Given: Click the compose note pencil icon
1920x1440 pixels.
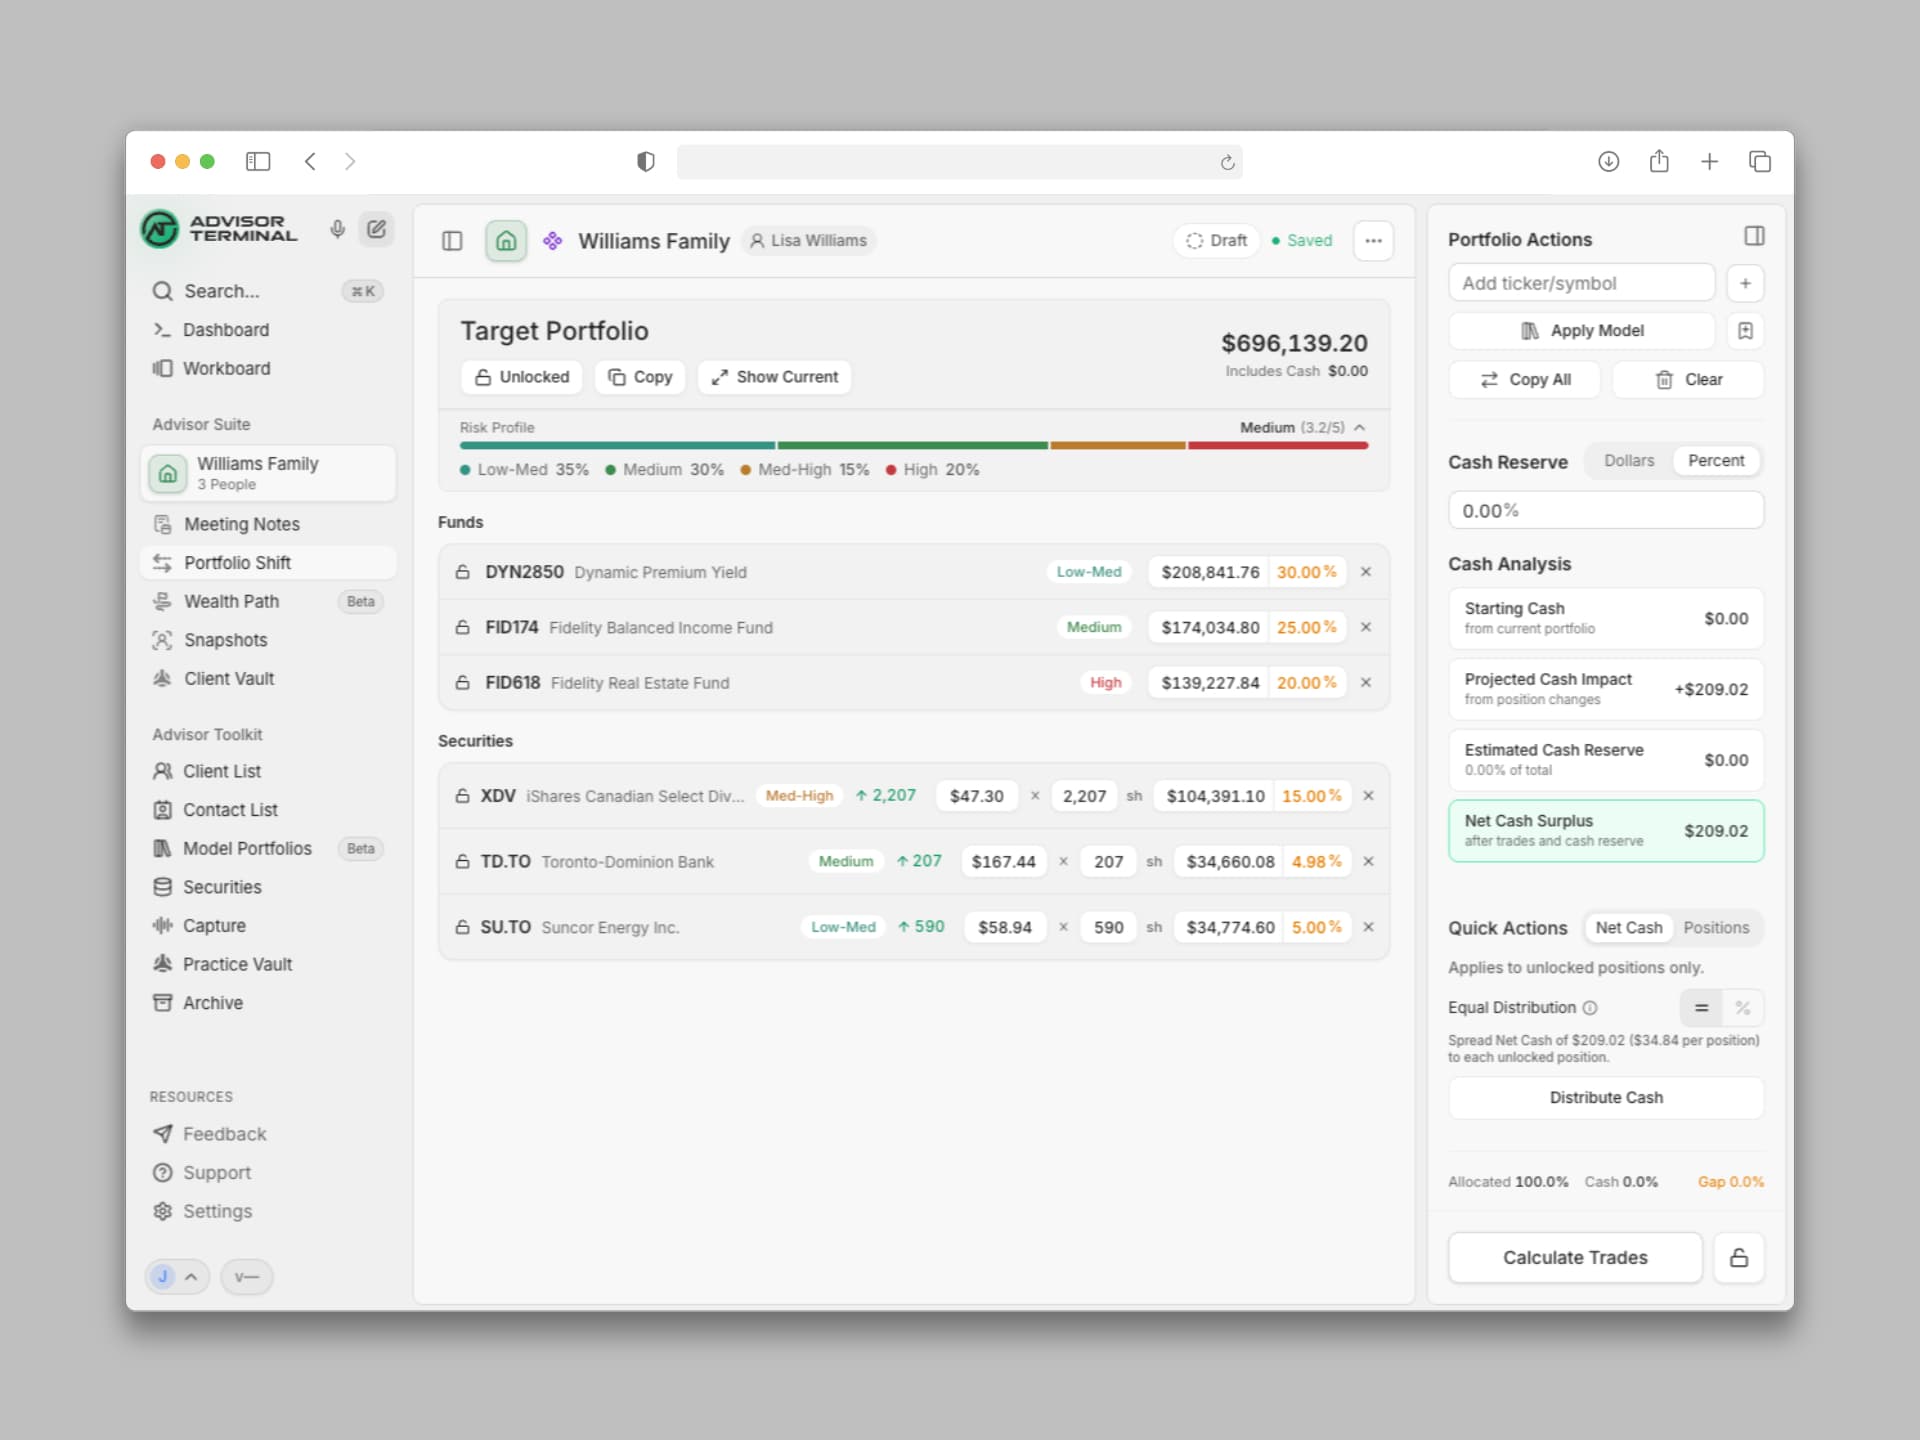Looking at the screenshot, I should point(376,229).
